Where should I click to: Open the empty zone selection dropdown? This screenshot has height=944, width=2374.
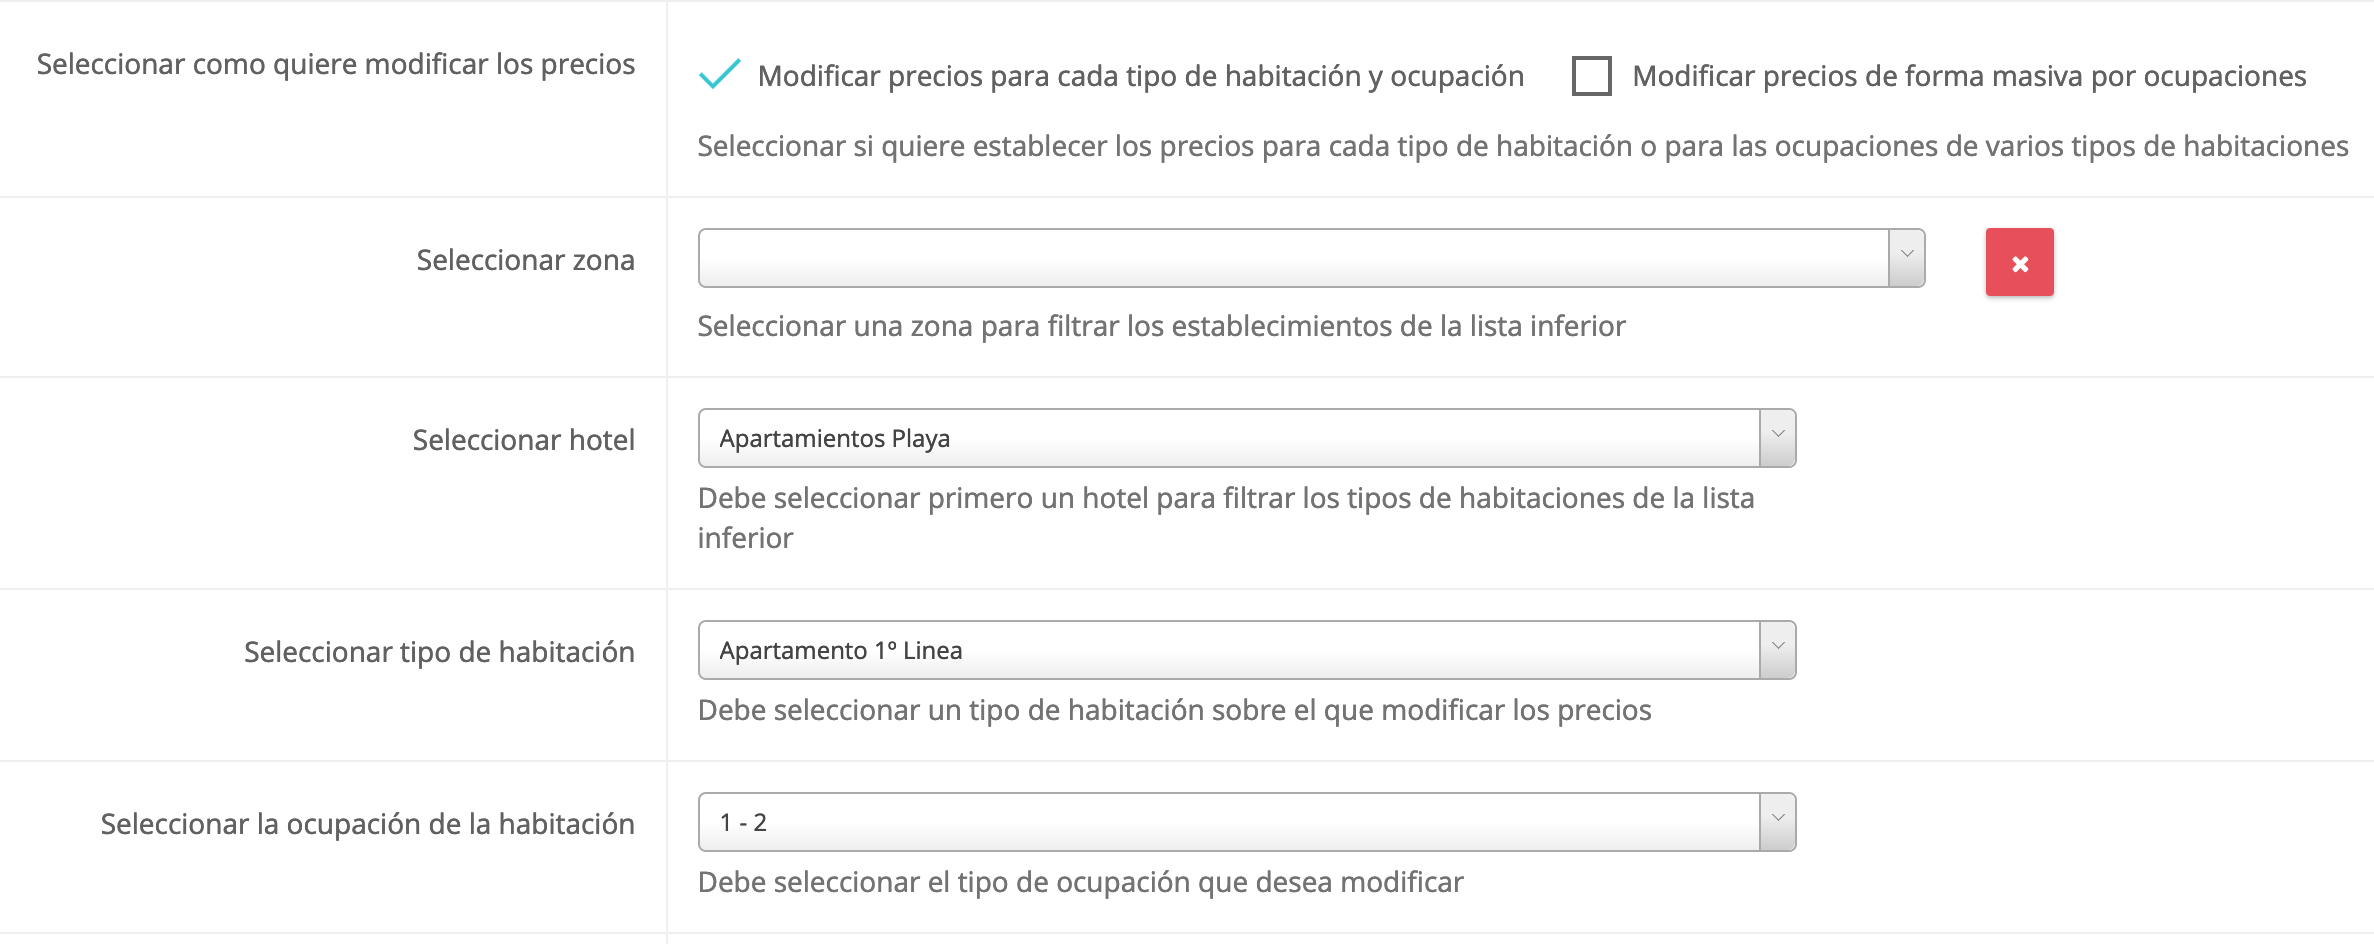pos(1292,258)
